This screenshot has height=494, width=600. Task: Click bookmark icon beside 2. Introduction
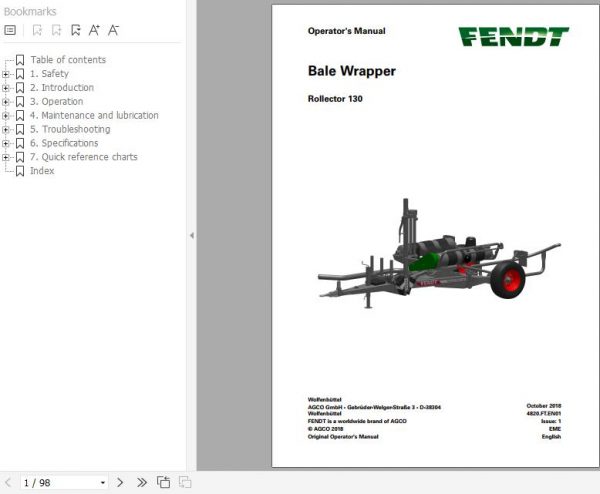coord(20,88)
